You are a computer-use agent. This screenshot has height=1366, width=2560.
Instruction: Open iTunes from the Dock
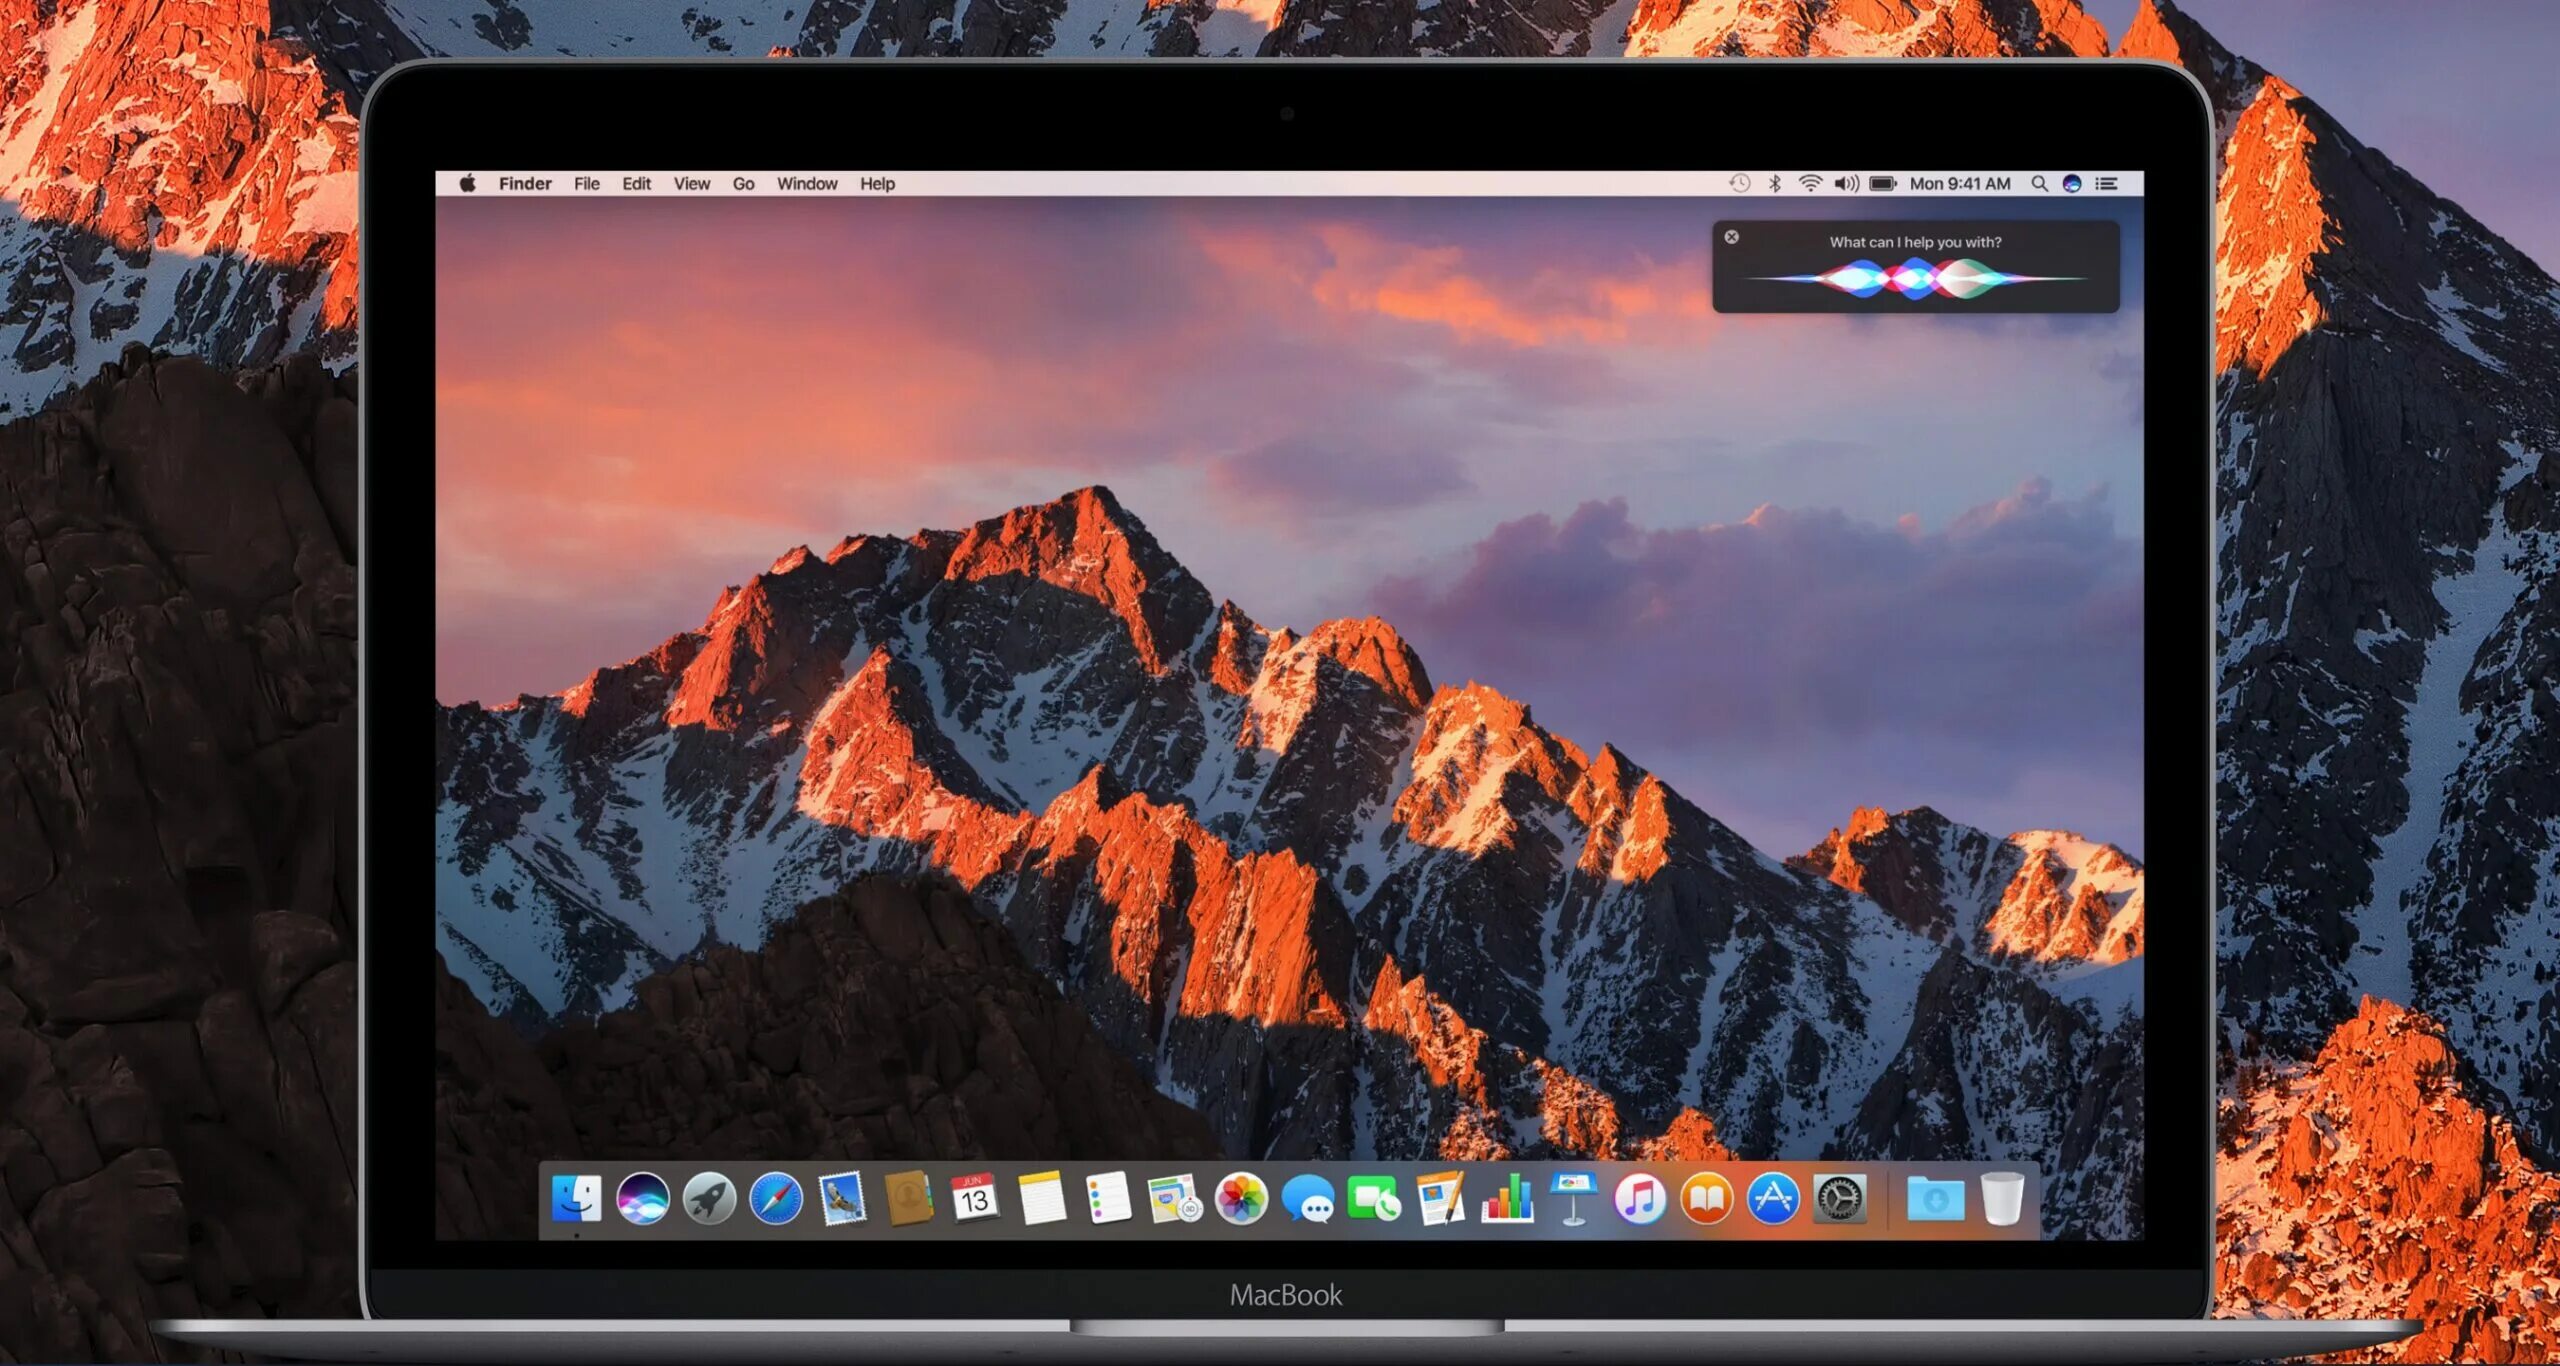pyautogui.click(x=1640, y=1199)
